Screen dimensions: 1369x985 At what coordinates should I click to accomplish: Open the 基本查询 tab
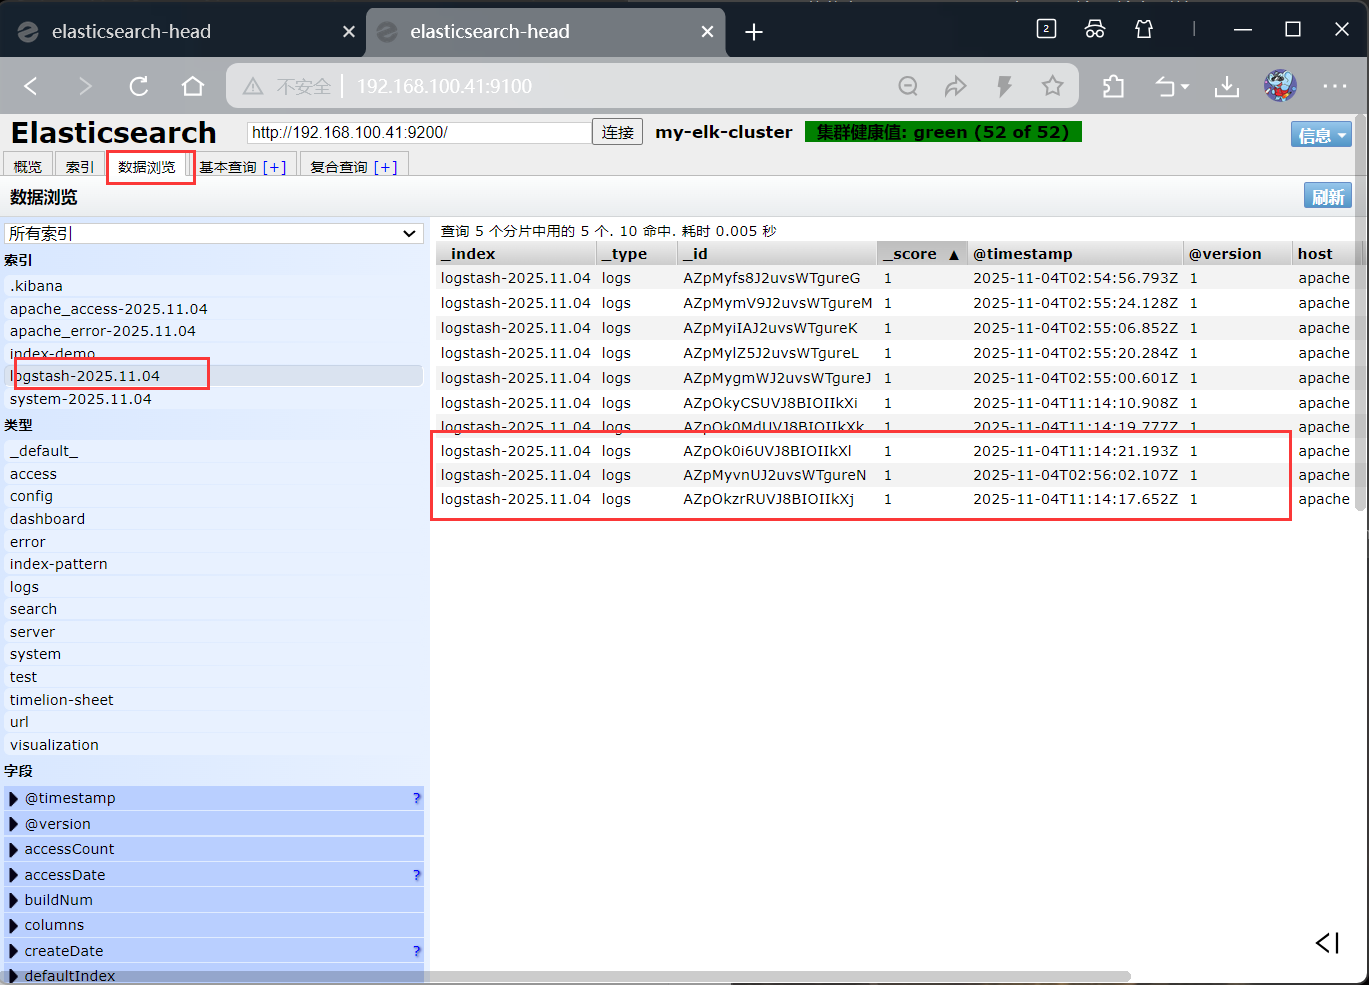click(228, 167)
